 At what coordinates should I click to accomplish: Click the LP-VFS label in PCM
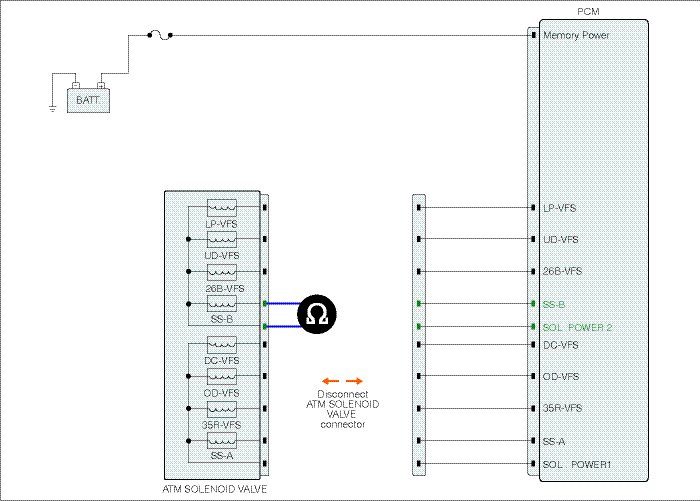(x=559, y=208)
